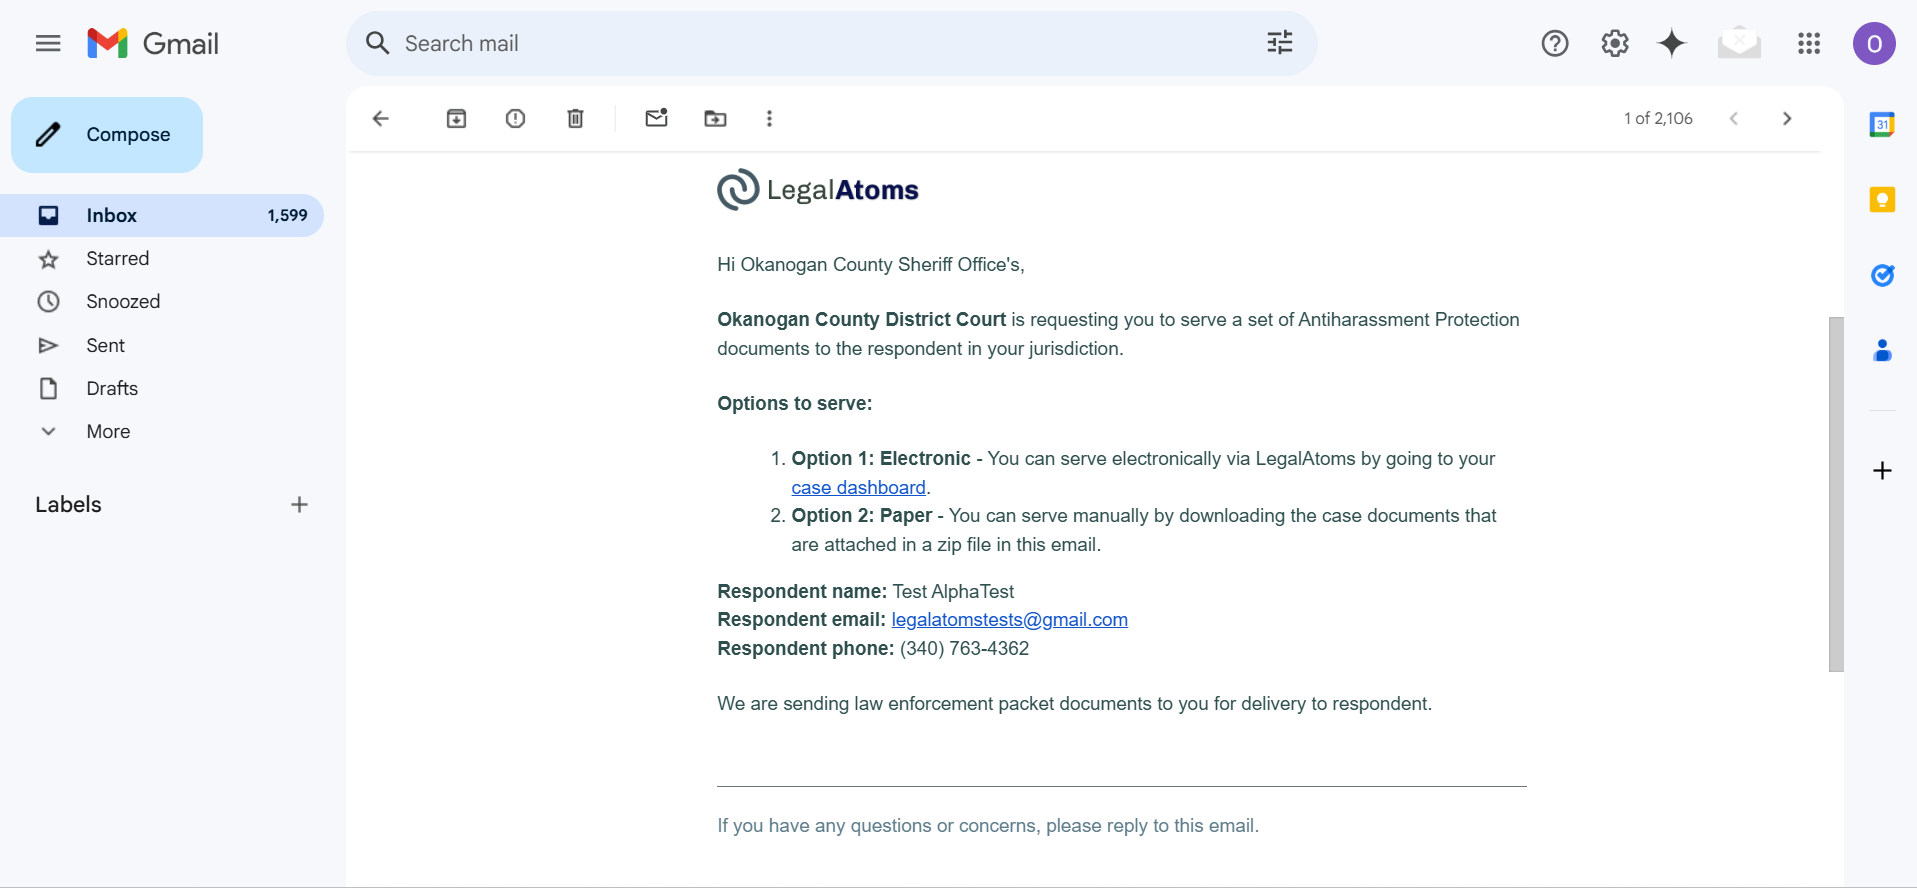Expand the More folders list
Viewport: 1917px width, 888px height.
coord(162,431)
